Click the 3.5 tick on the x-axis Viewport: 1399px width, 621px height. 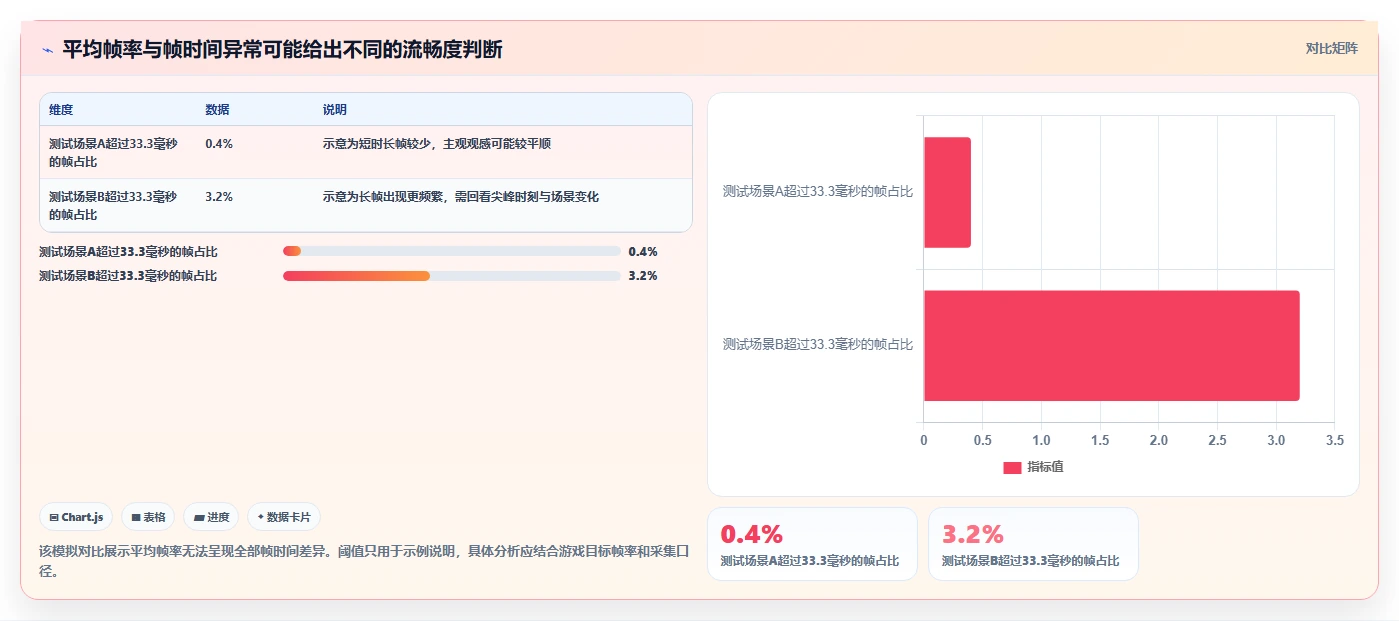click(x=1335, y=440)
